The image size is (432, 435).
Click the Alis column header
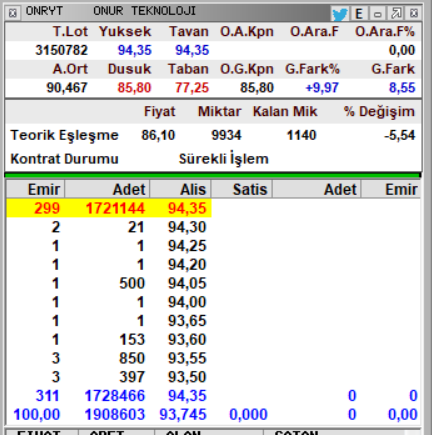click(180, 189)
